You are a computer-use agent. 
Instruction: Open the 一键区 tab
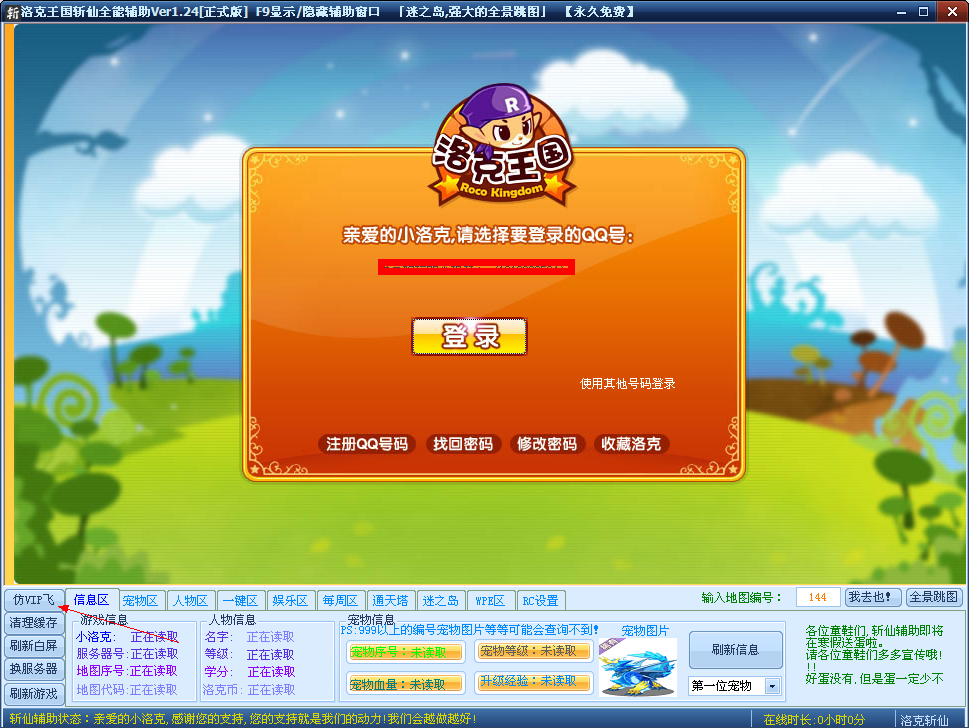click(x=240, y=601)
